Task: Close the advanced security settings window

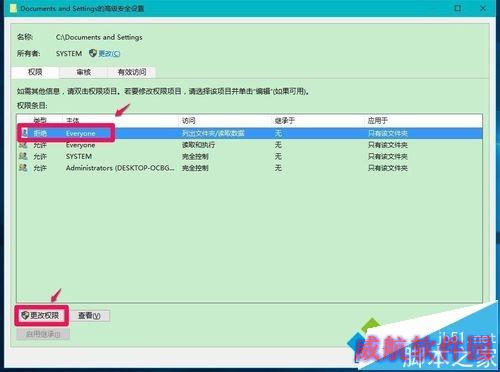Action: (483, 8)
